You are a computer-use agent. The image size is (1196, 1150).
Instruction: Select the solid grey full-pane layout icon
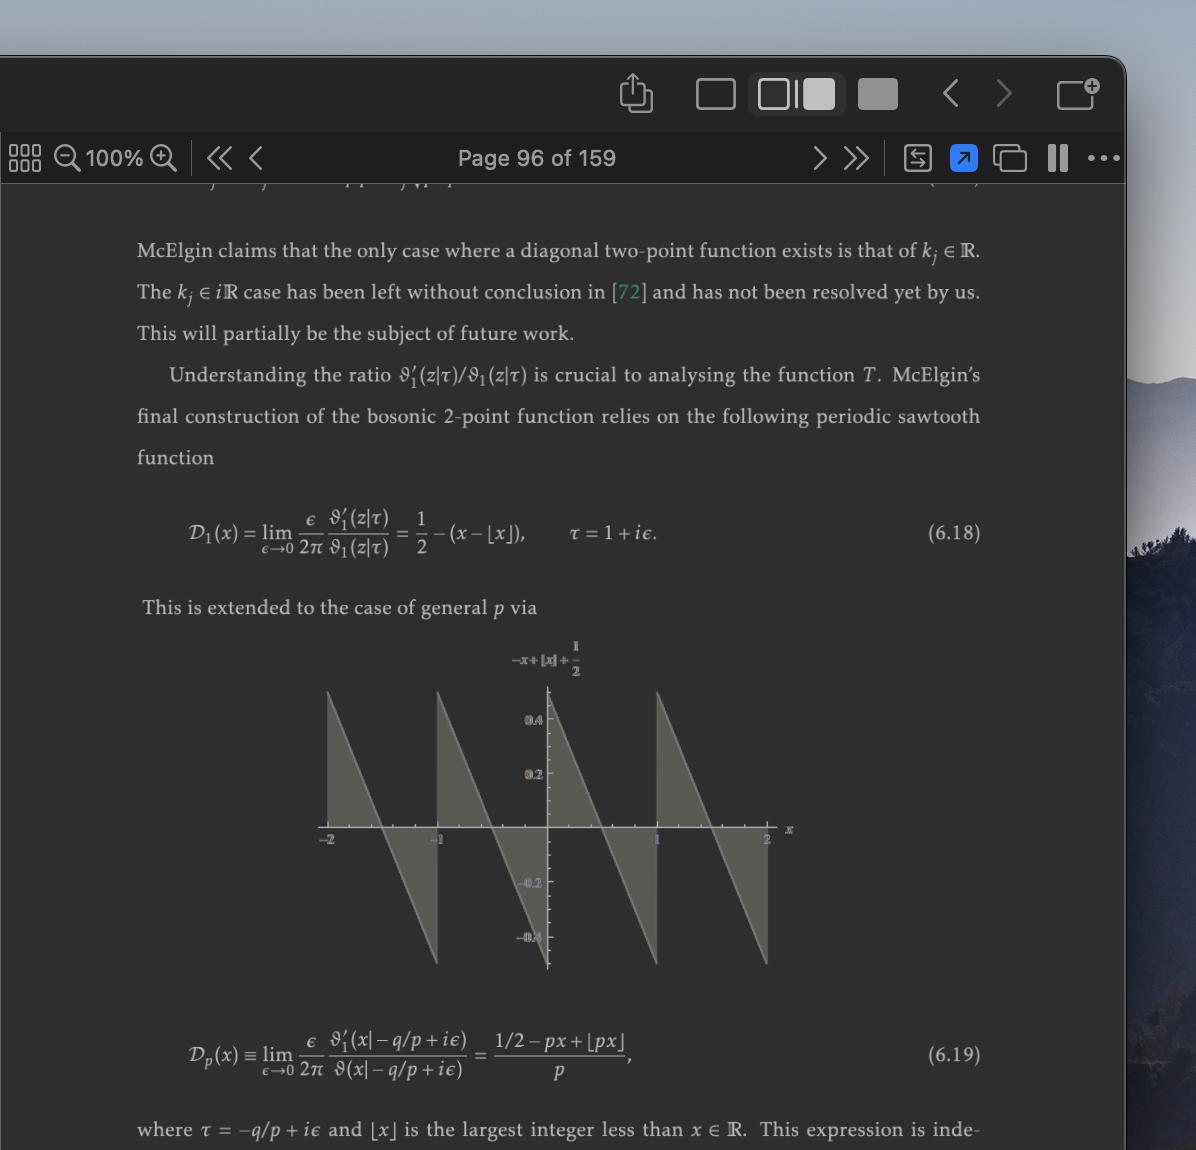coord(878,95)
